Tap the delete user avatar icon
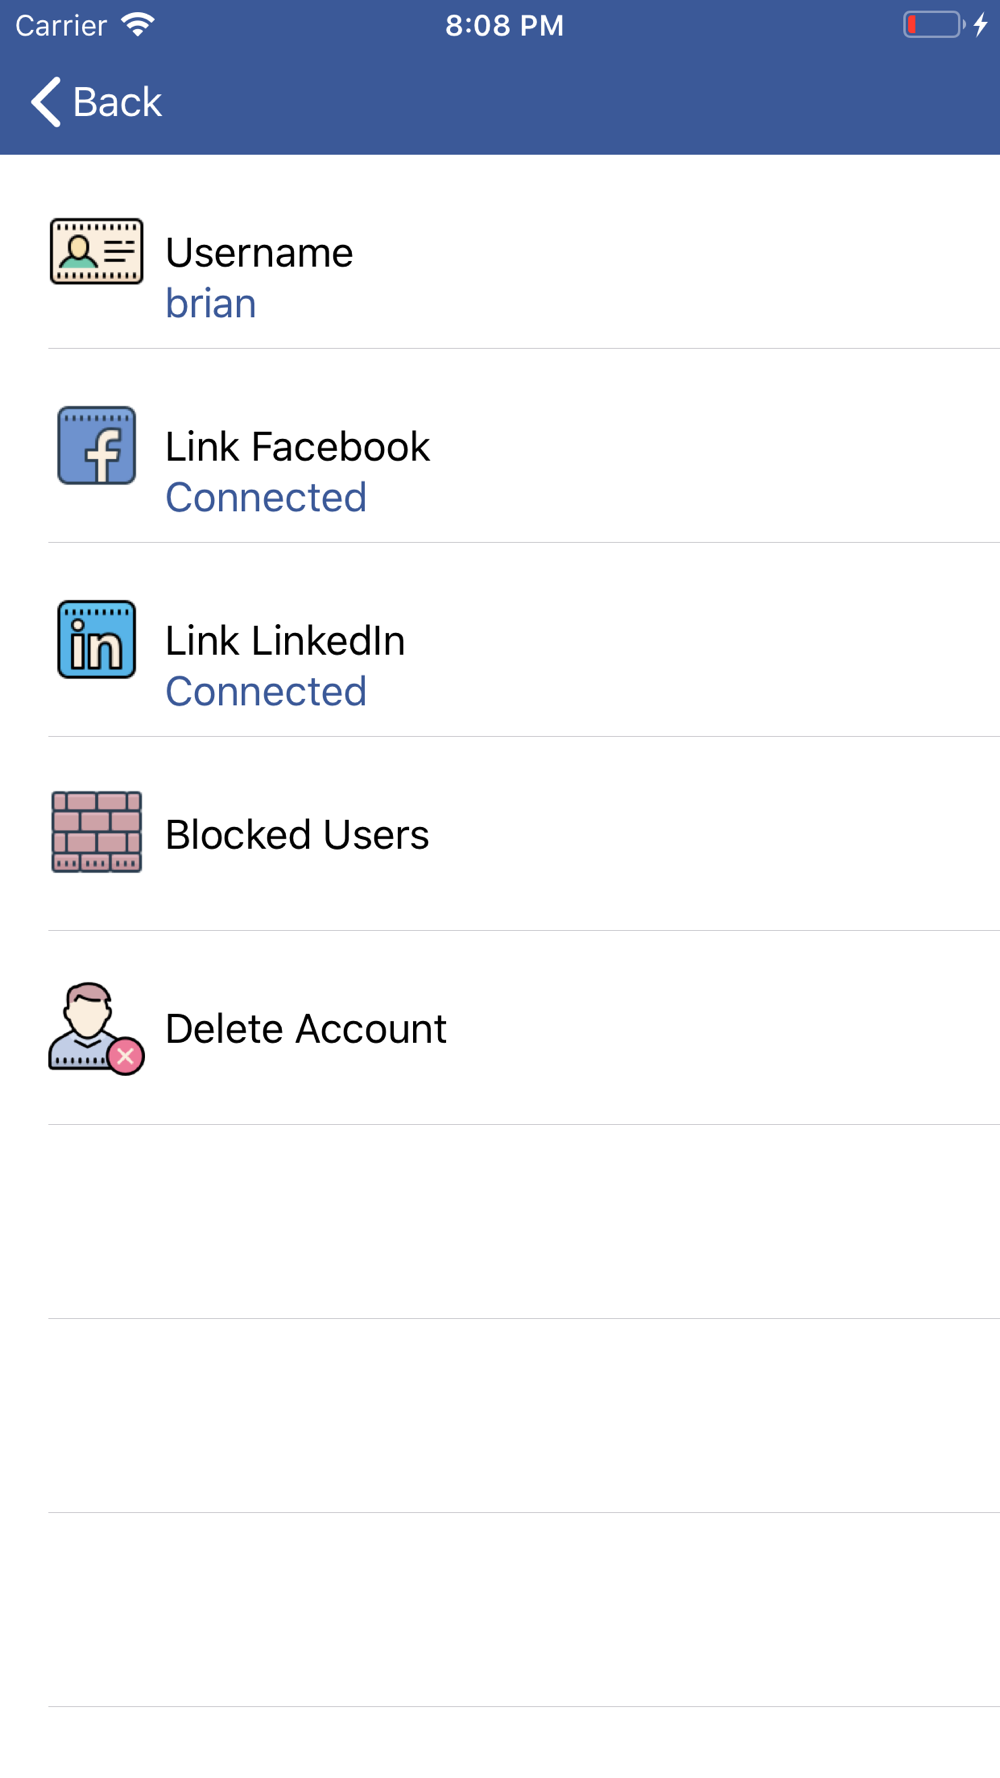Viewport: 1000px width, 1778px height. [x=97, y=1028]
